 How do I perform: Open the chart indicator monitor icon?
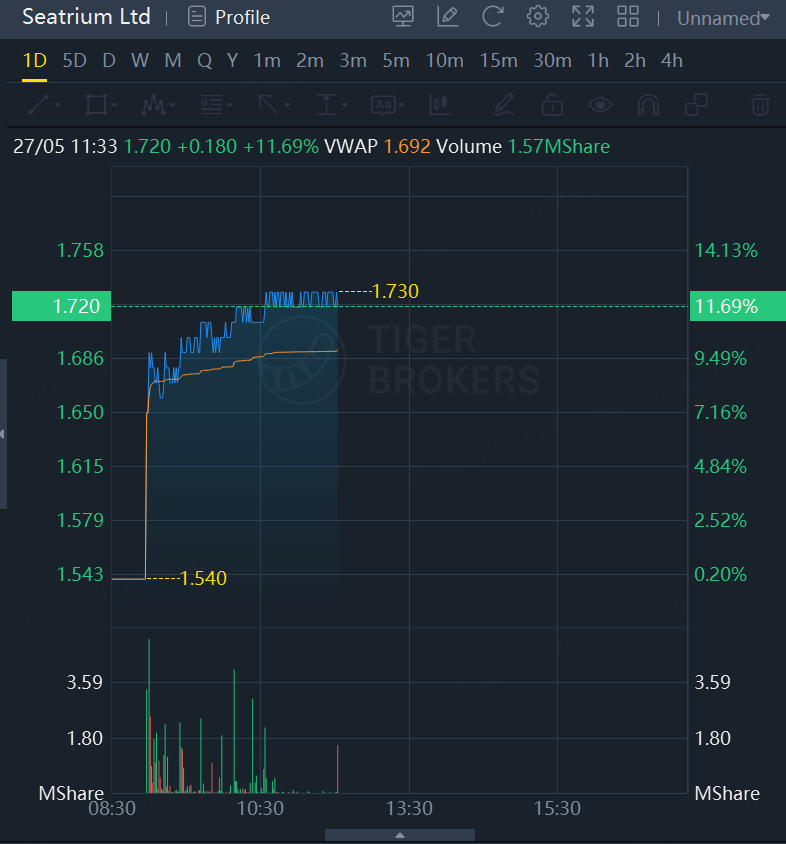[x=403, y=17]
